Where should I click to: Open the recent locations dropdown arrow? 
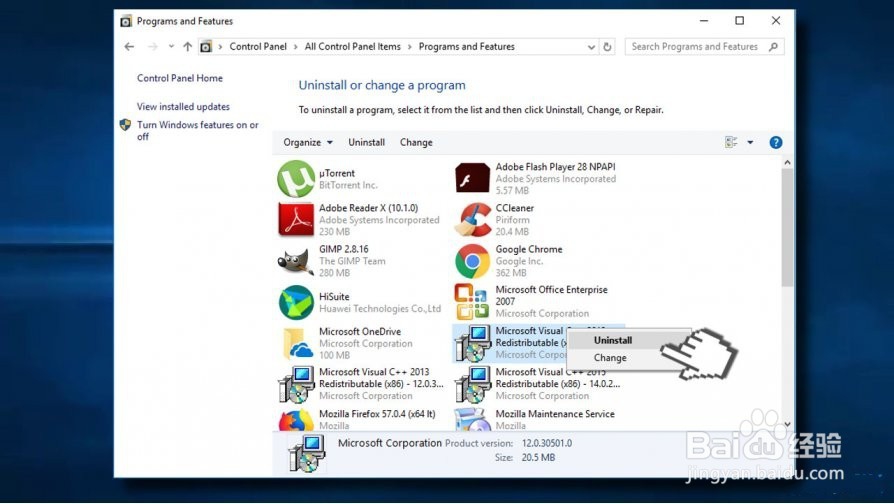point(171,47)
